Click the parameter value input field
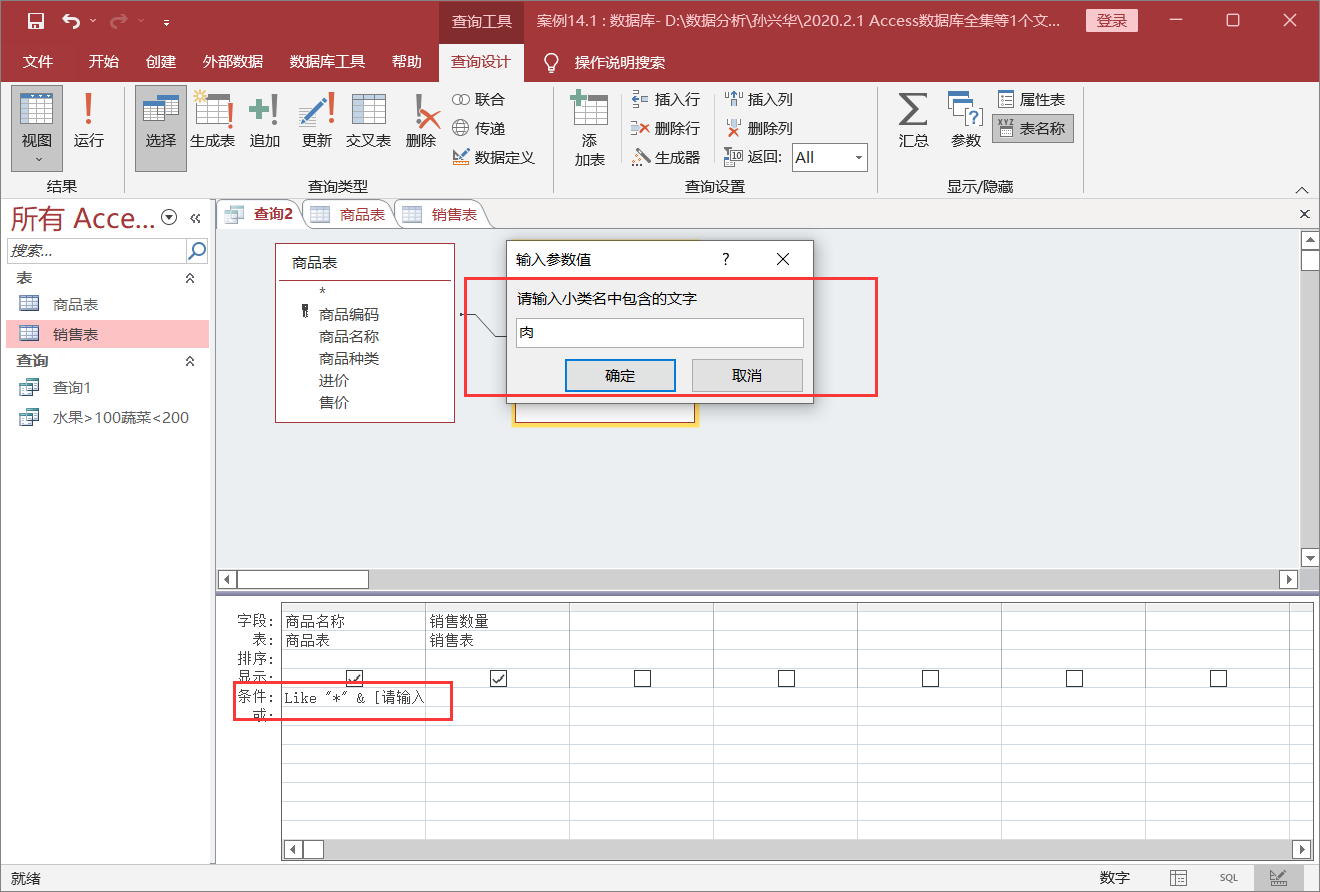 click(660, 333)
